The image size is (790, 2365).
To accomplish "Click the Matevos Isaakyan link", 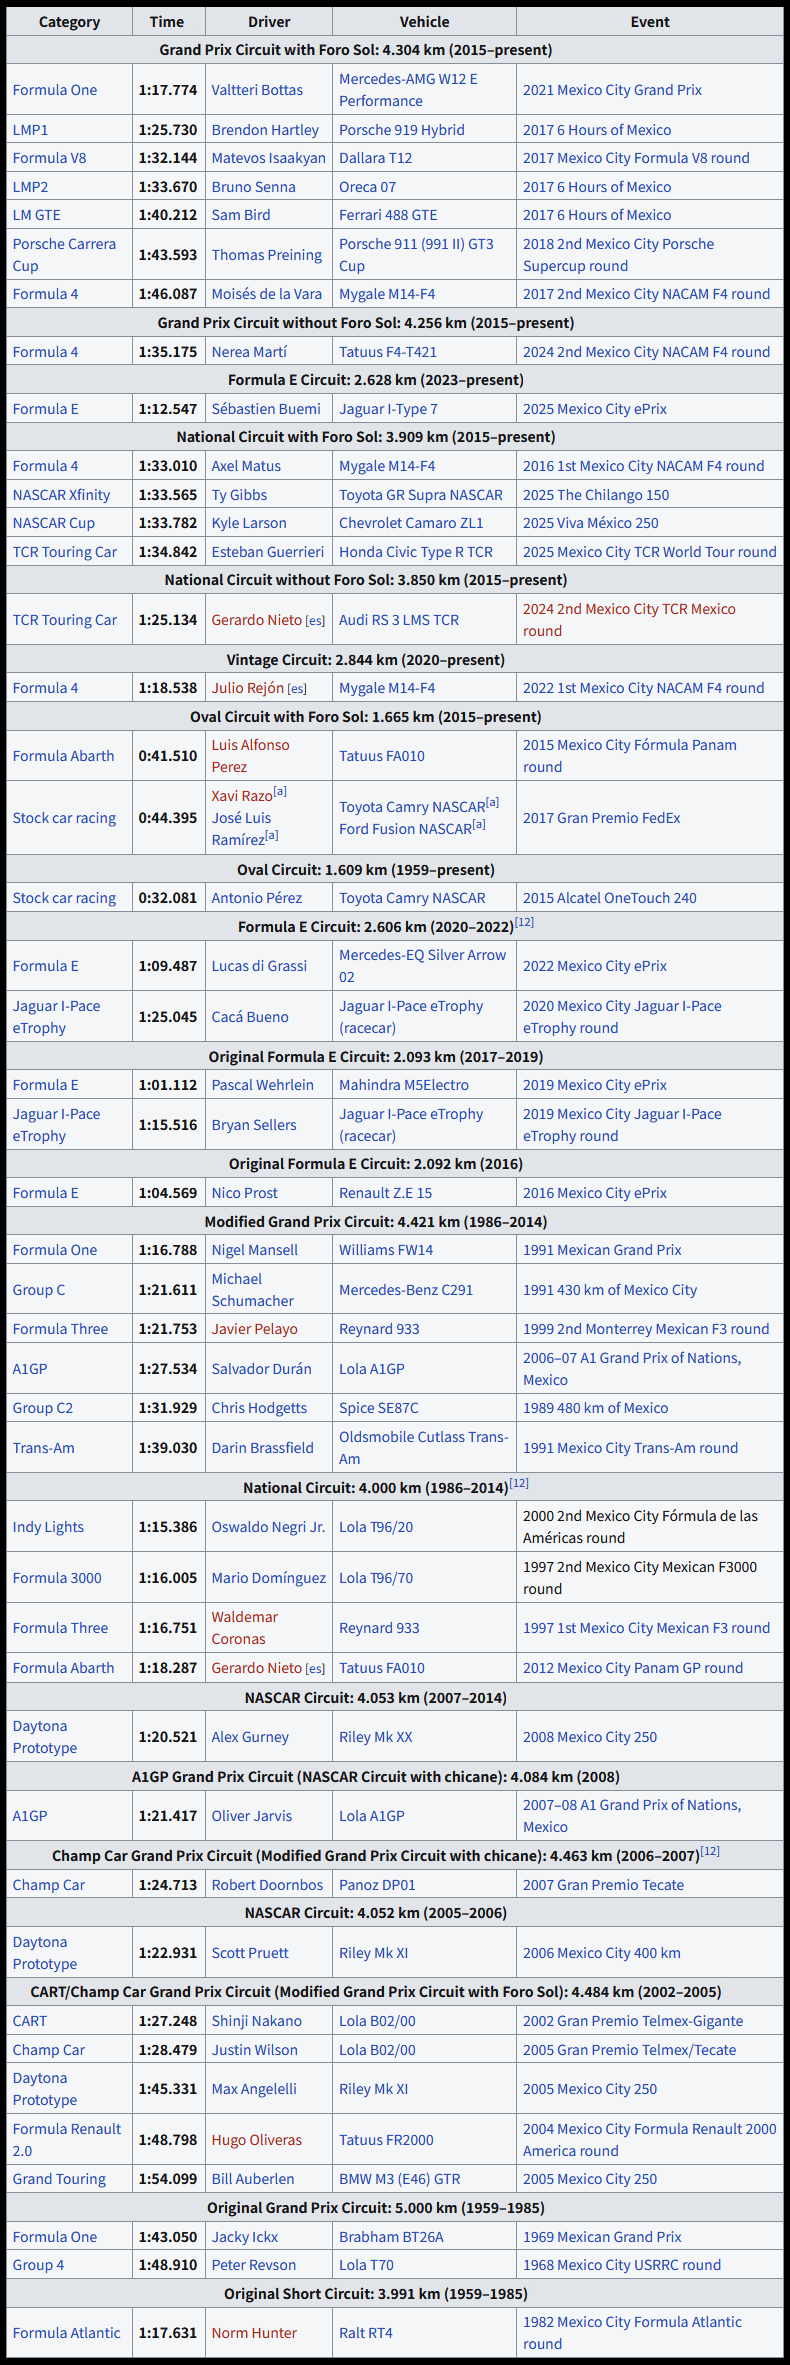I will (x=268, y=158).
